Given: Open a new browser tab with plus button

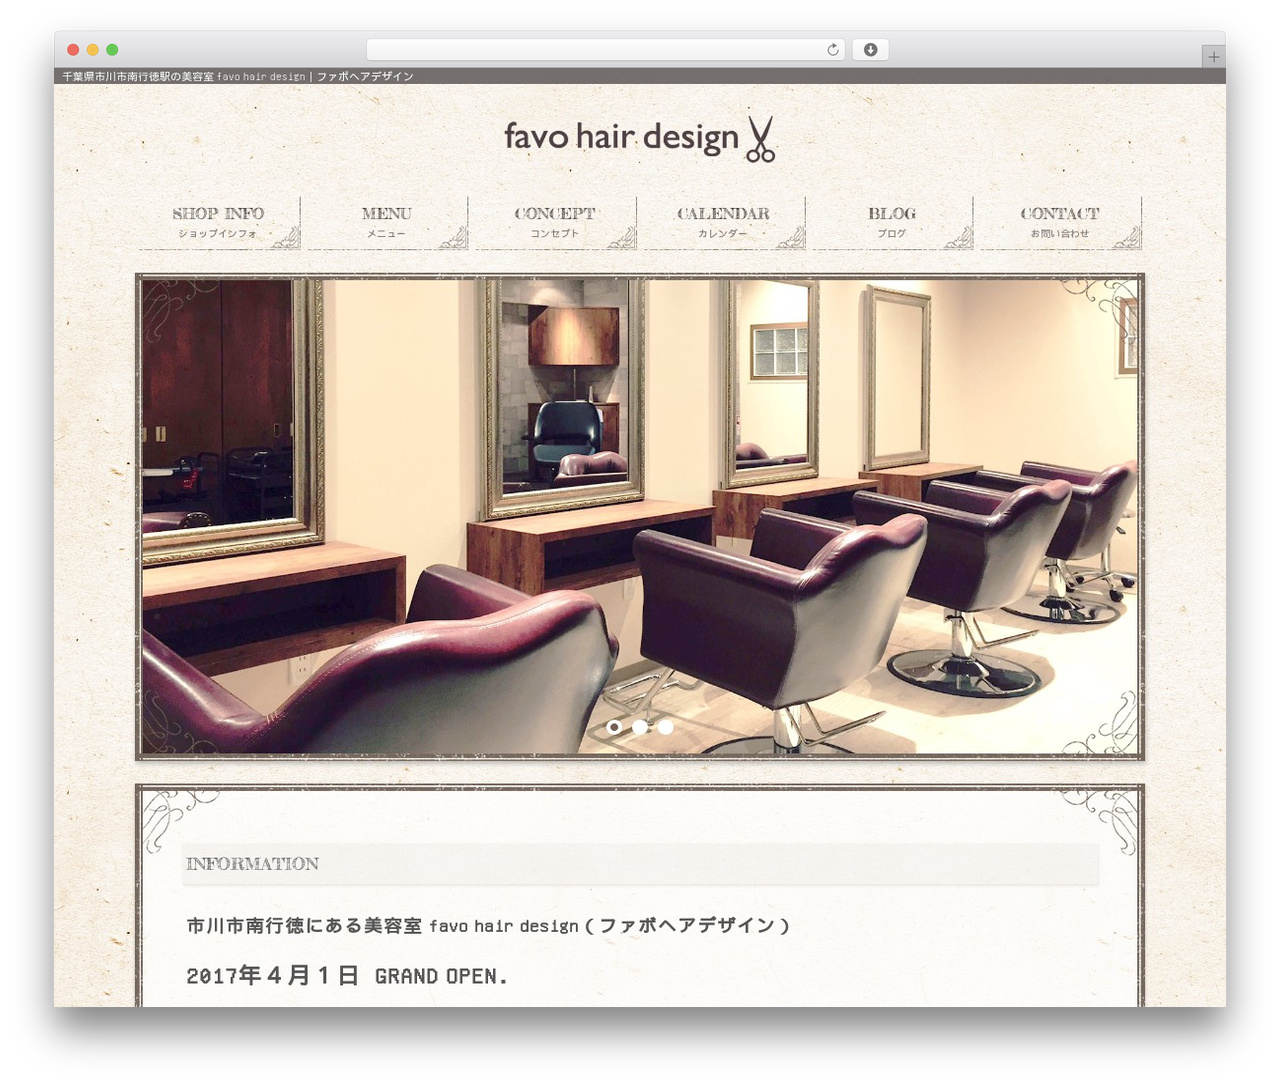Looking at the screenshot, I should pyautogui.click(x=1214, y=57).
